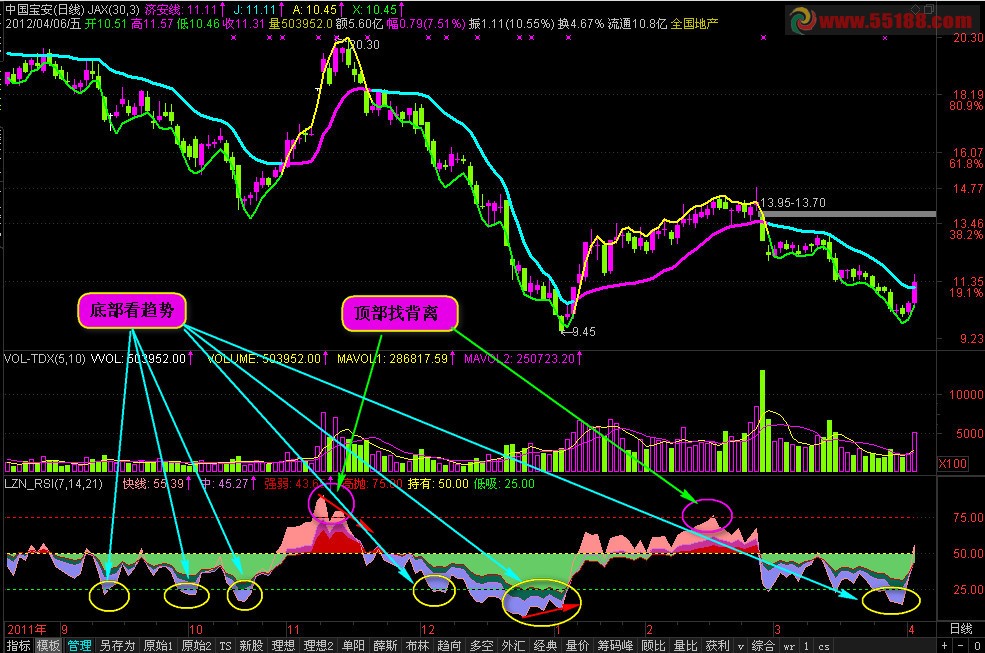Switch to the 量价 template tab
This screenshot has height=653, width=985.
(577, 645)
